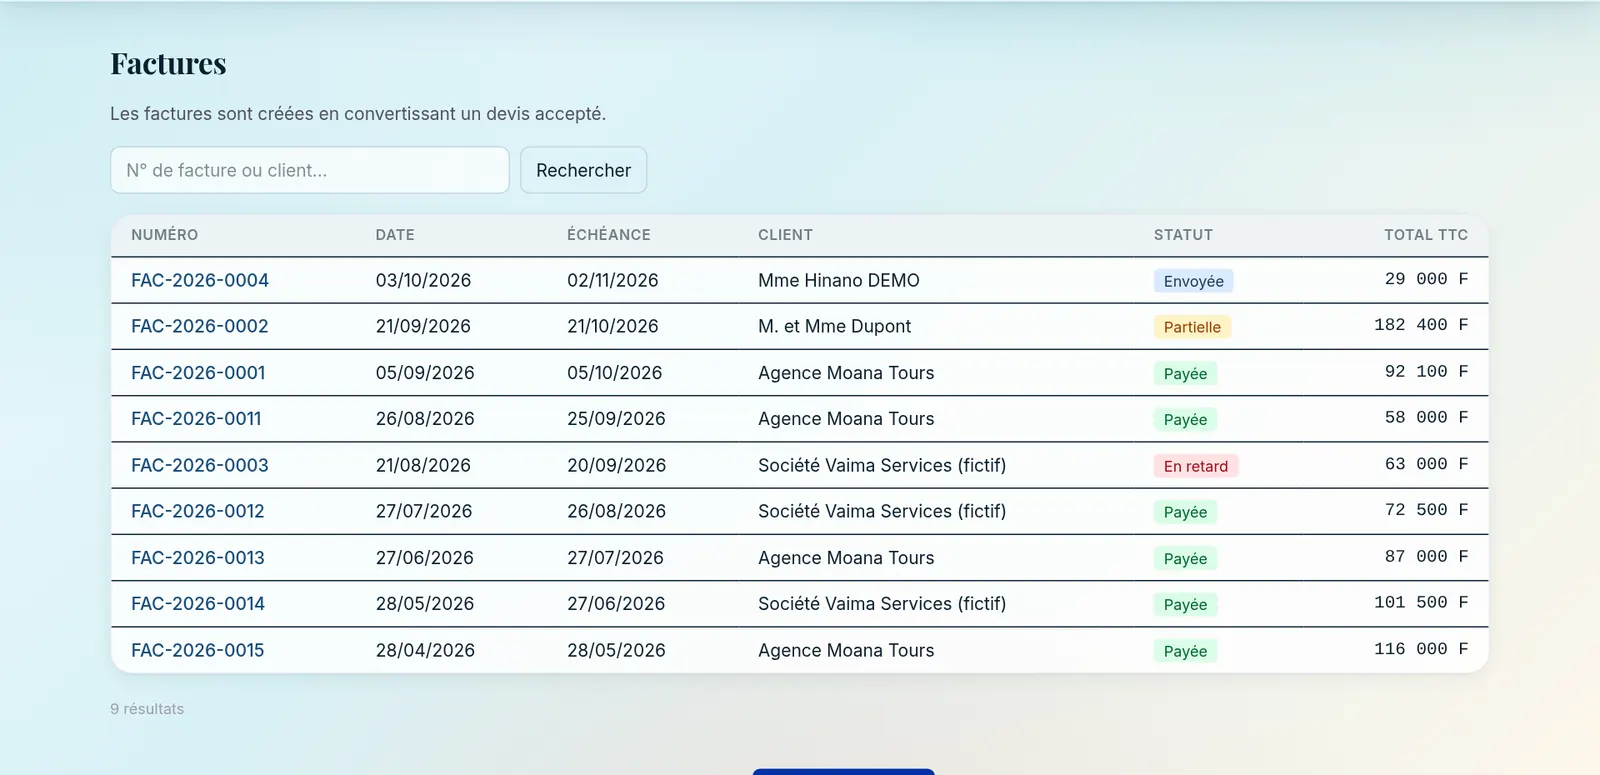Click the due date 20/09/2026
Screen dimensions: 1600x775
(x=616, y=465)
